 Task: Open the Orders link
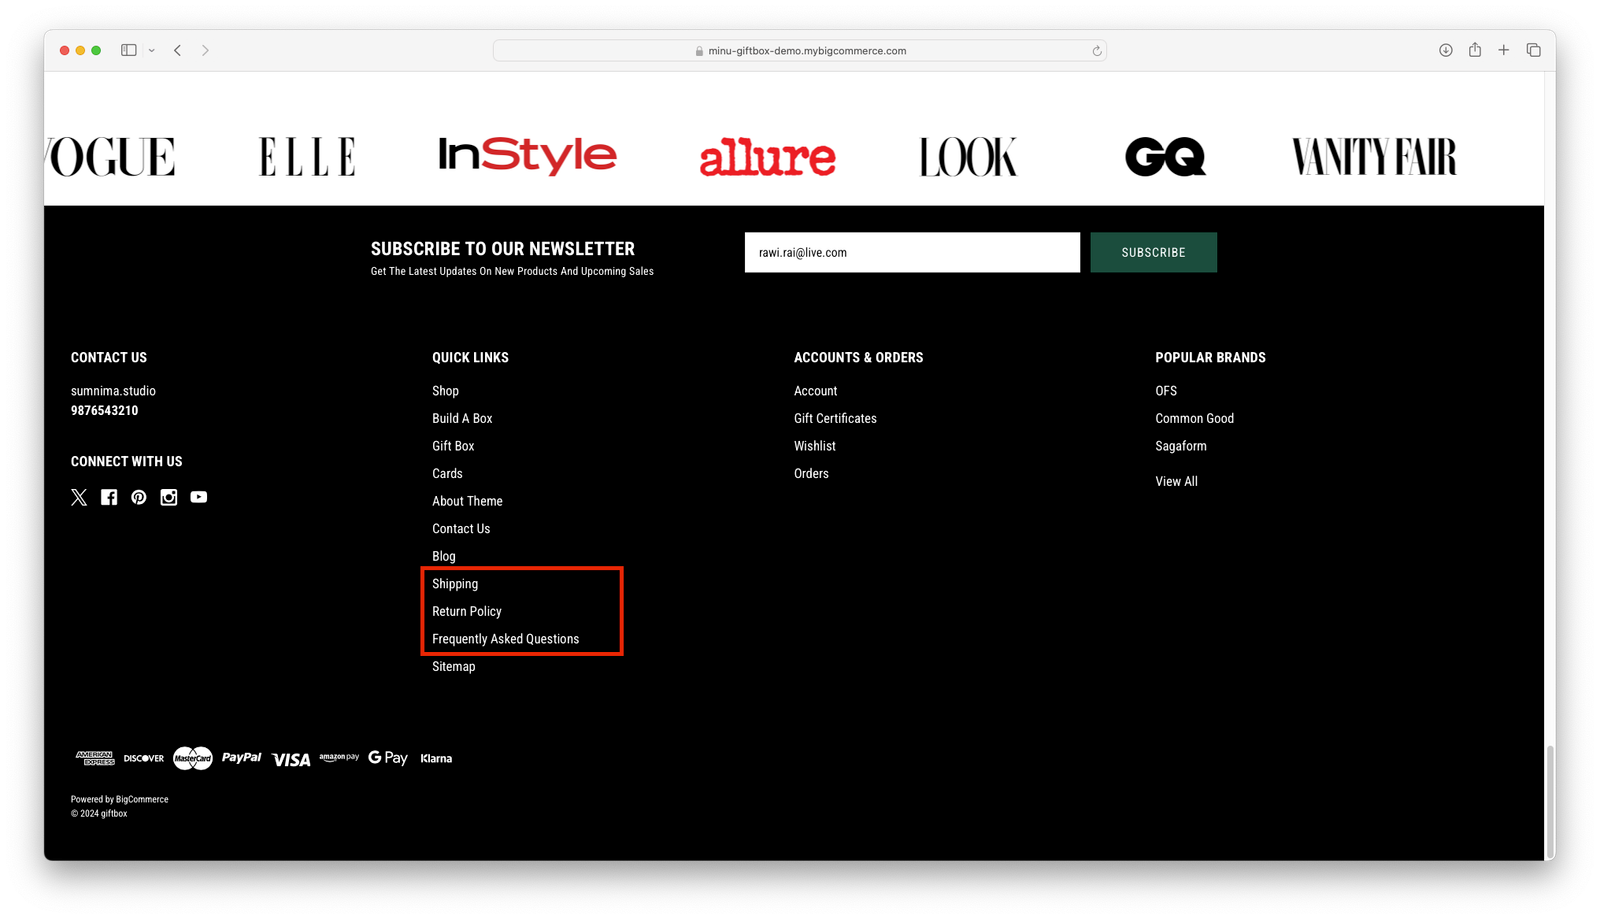pos(811,473)
